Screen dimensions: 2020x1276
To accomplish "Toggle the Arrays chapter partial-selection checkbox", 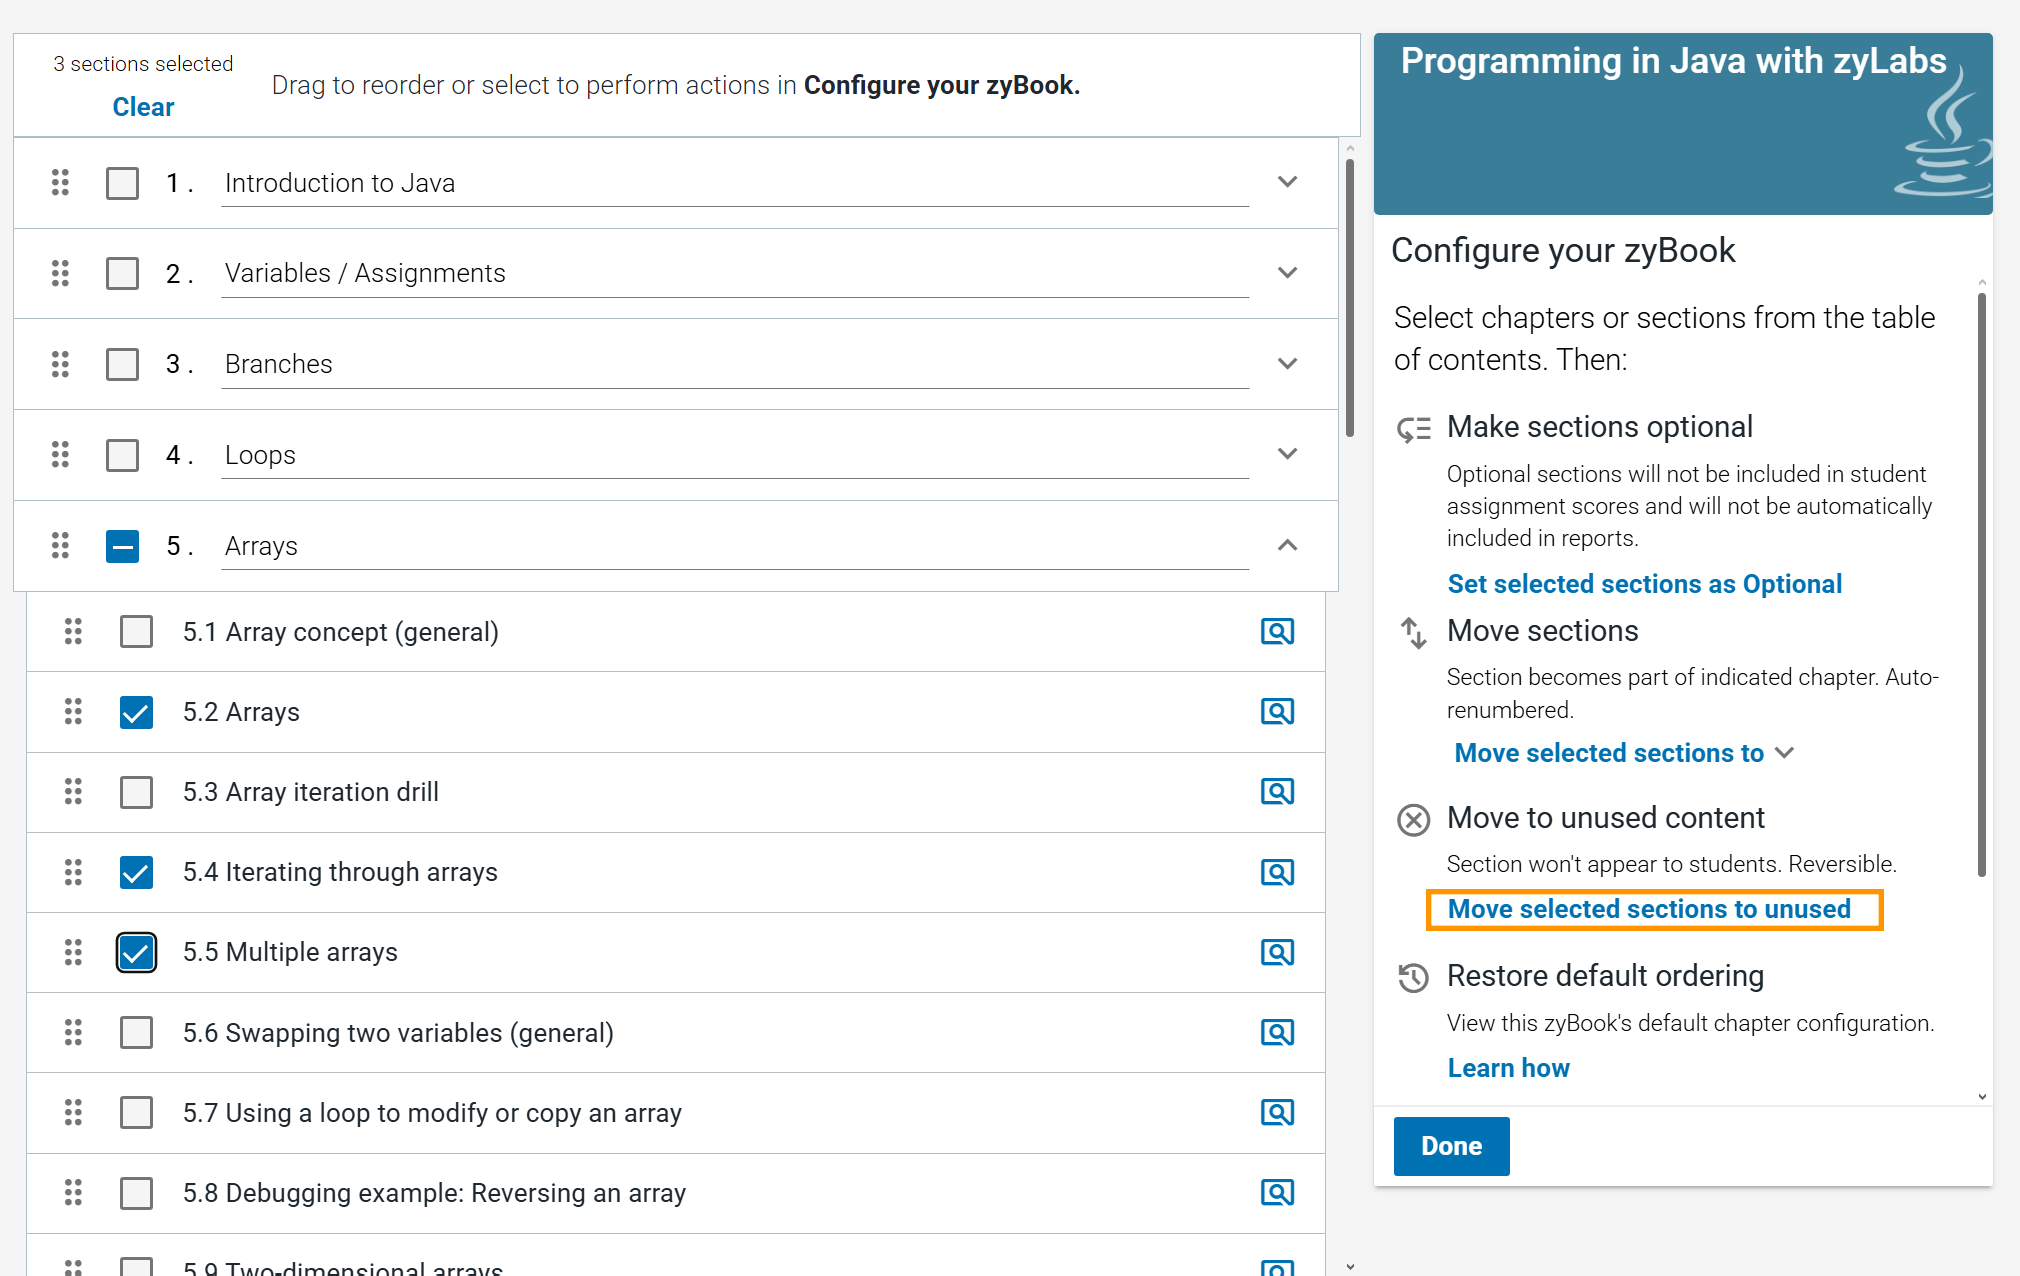I will click(122, 546).
